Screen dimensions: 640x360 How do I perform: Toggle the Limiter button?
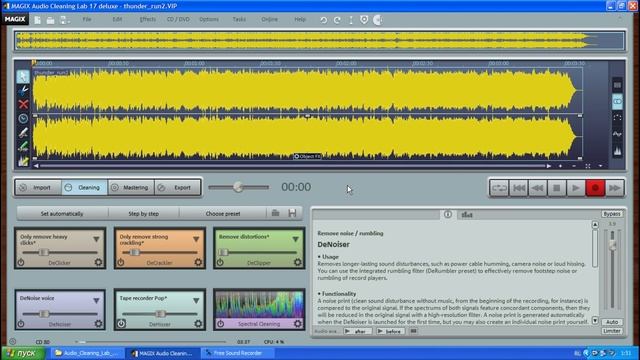[611, 331]
